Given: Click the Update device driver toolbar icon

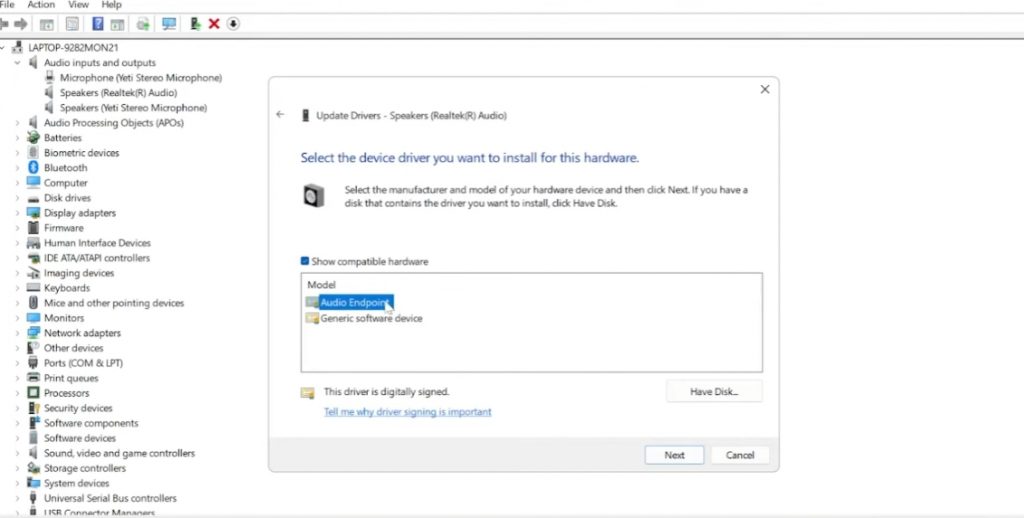Looking at the screenshot, I should click(x=143, y=24).
